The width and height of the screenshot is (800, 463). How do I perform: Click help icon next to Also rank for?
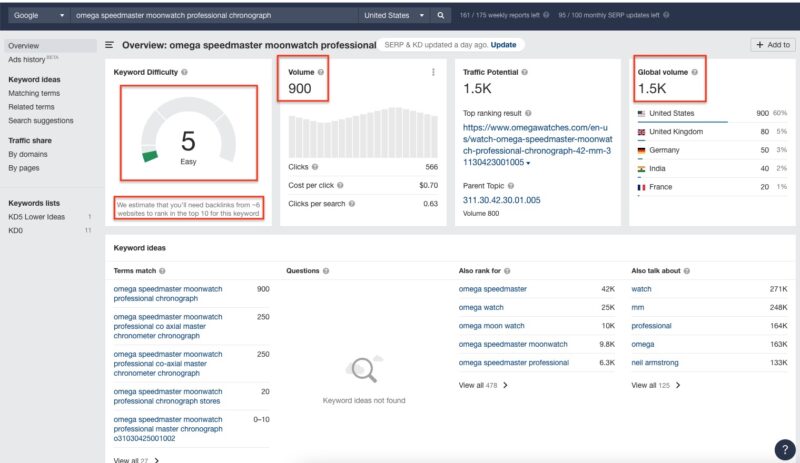pyautogui.click(x=507, y=271)
